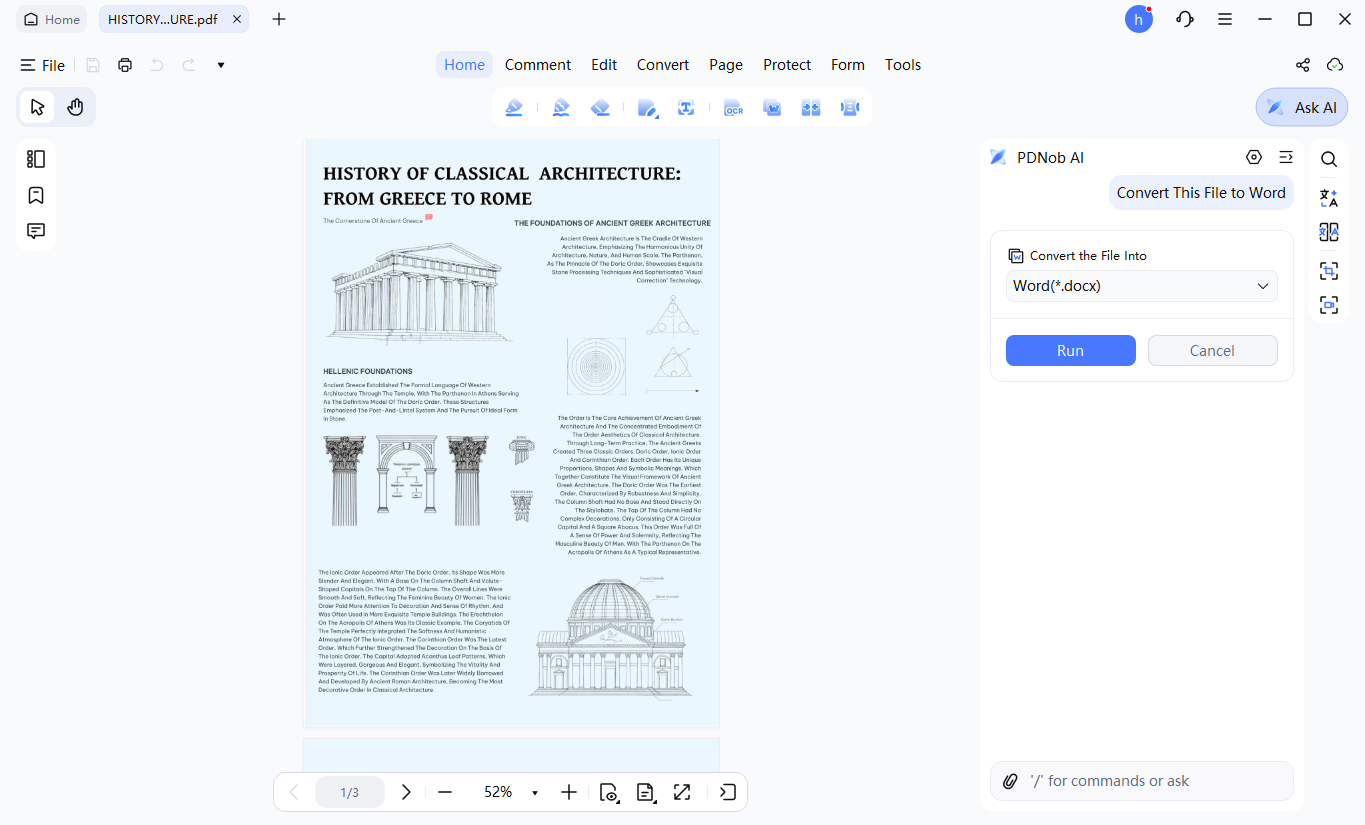The height and width of the screenshot is (825, 1365).
Task: Click the Run button
Action: tap(1071, 351)
